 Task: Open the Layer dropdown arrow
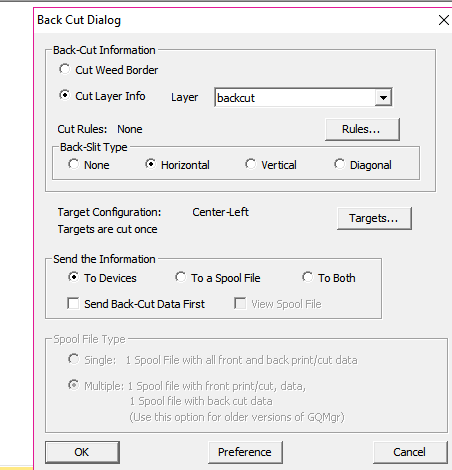(x=383, y=98)
